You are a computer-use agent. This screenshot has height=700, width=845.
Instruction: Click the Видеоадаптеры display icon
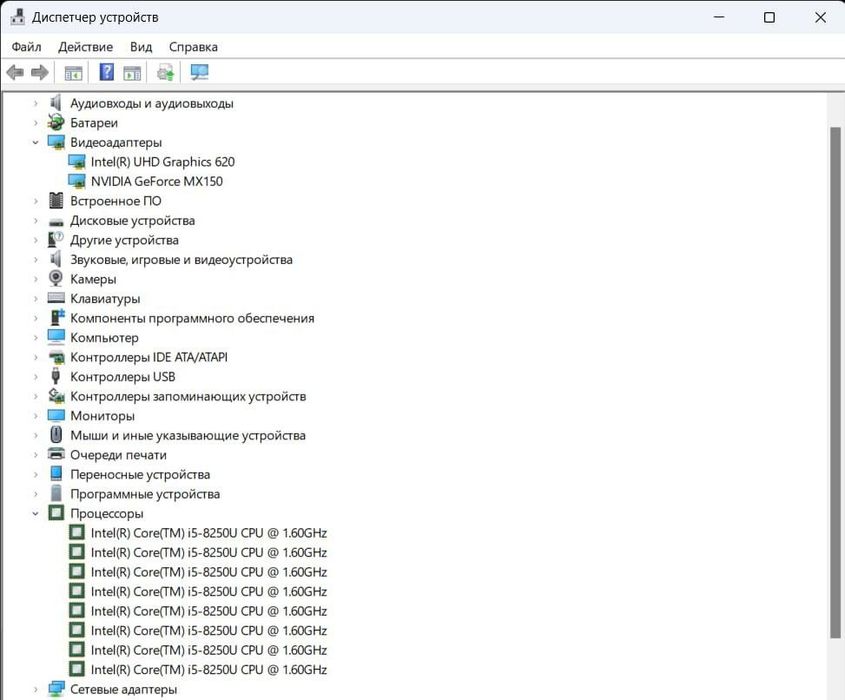[56, 142]
